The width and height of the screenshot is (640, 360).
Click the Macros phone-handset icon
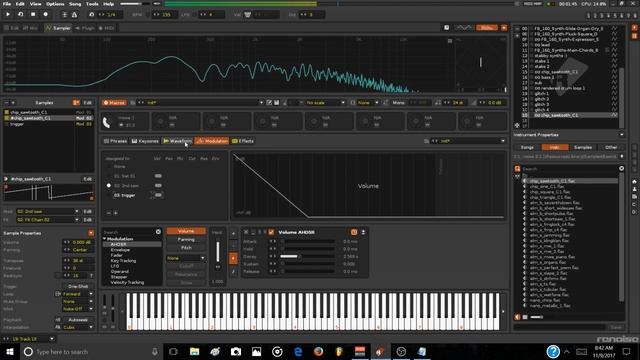(x=107, y=122)
